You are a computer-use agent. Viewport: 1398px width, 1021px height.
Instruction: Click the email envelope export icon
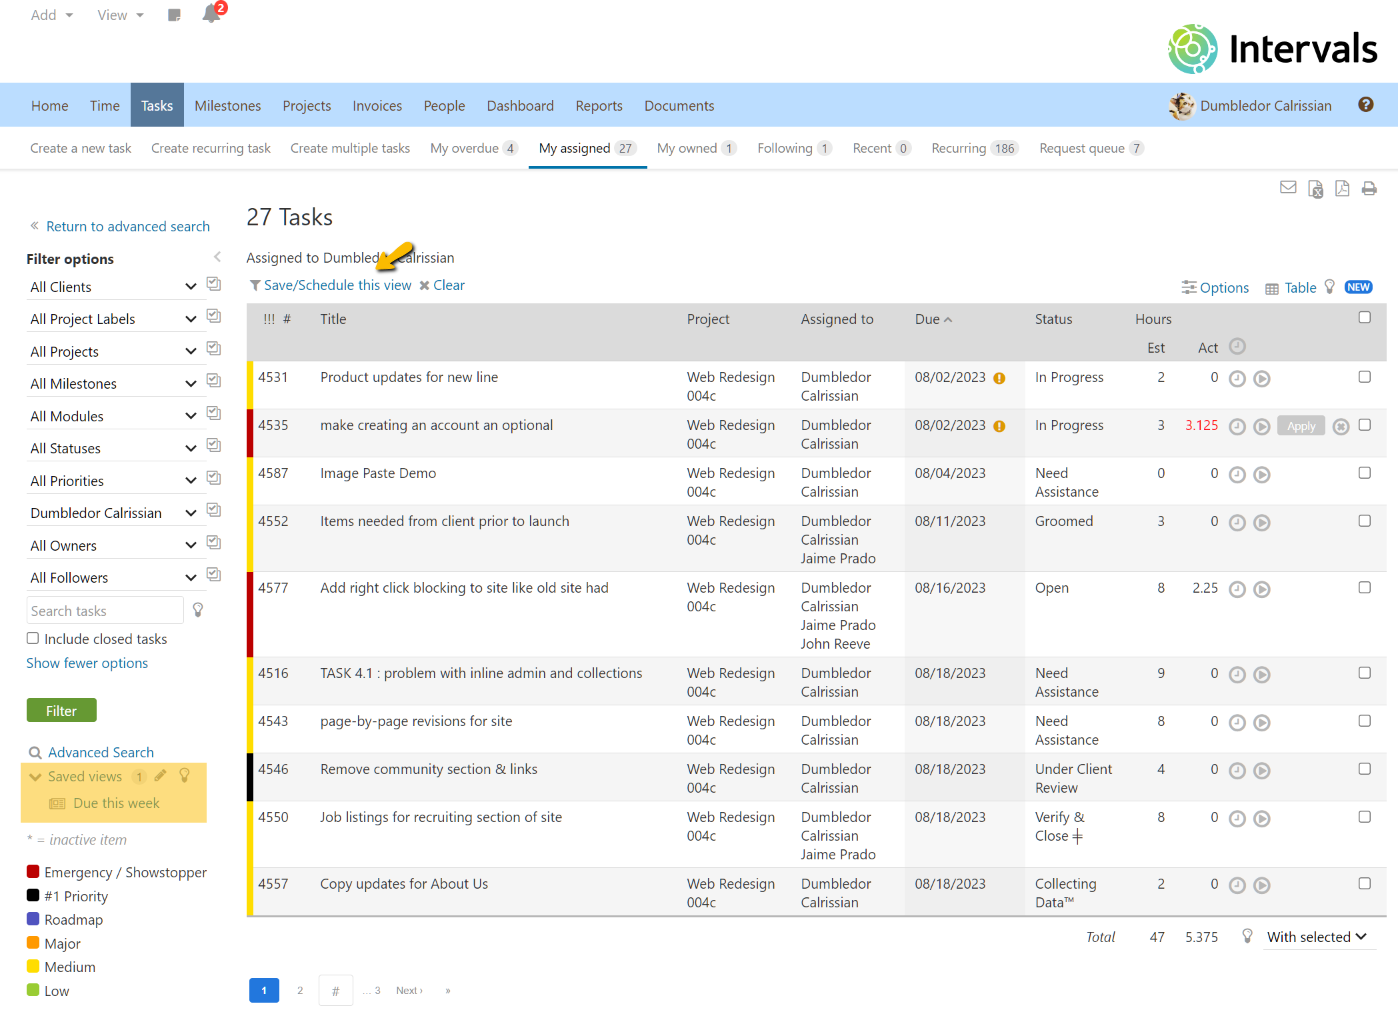[1288, 188]
